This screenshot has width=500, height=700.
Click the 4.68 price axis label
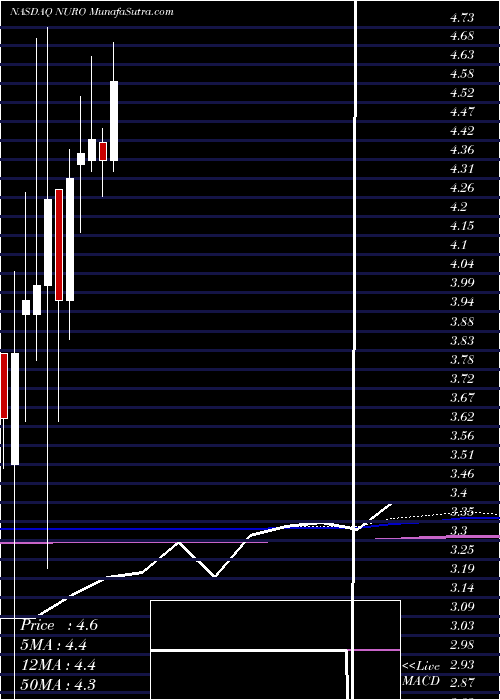pyautogui.click(x=462, y=35)
